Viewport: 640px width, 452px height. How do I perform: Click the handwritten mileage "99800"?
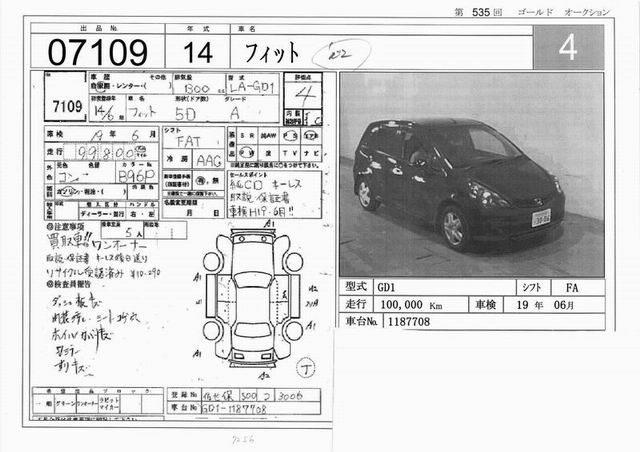(106, 153)
